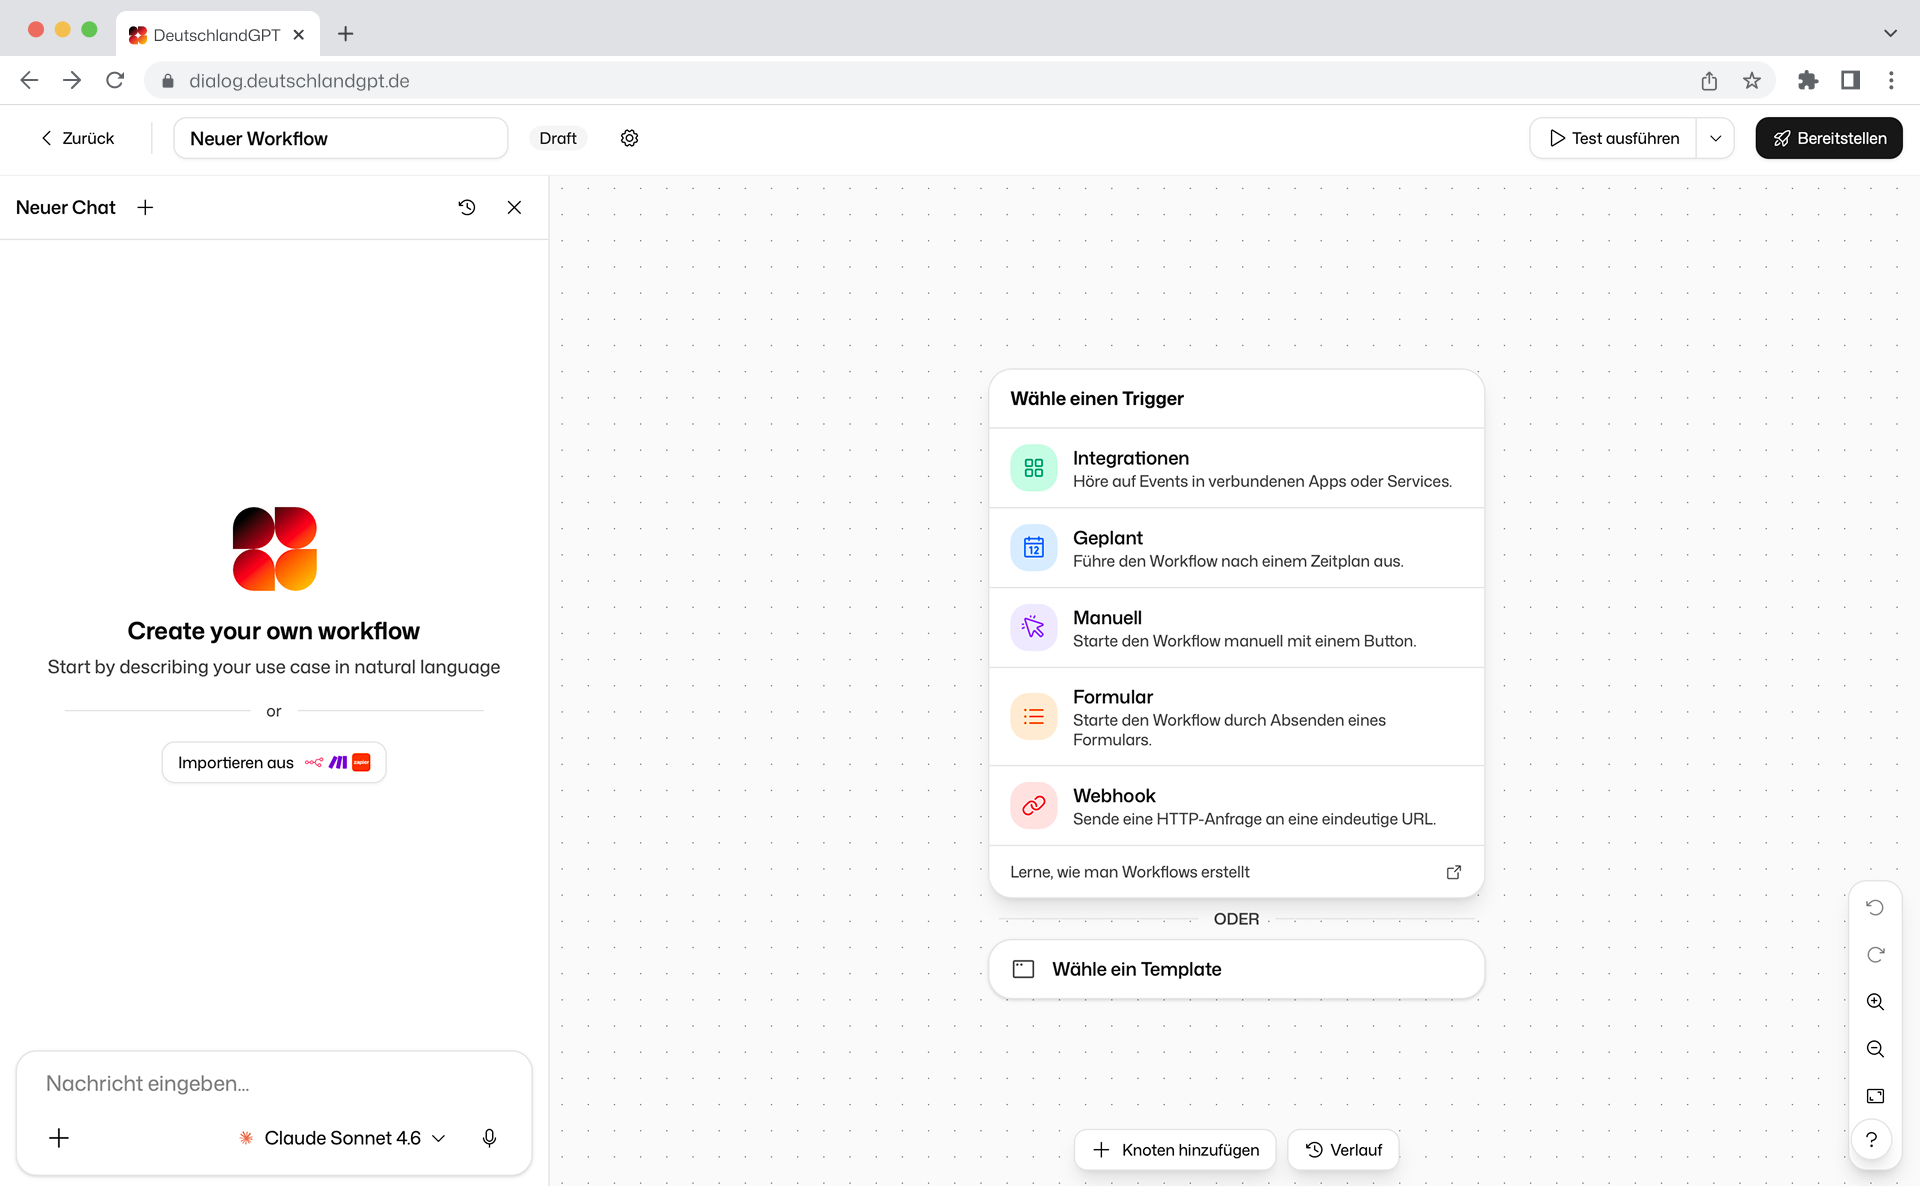
Task: Zoom in on the canvas
Action: point(1875,1001)
